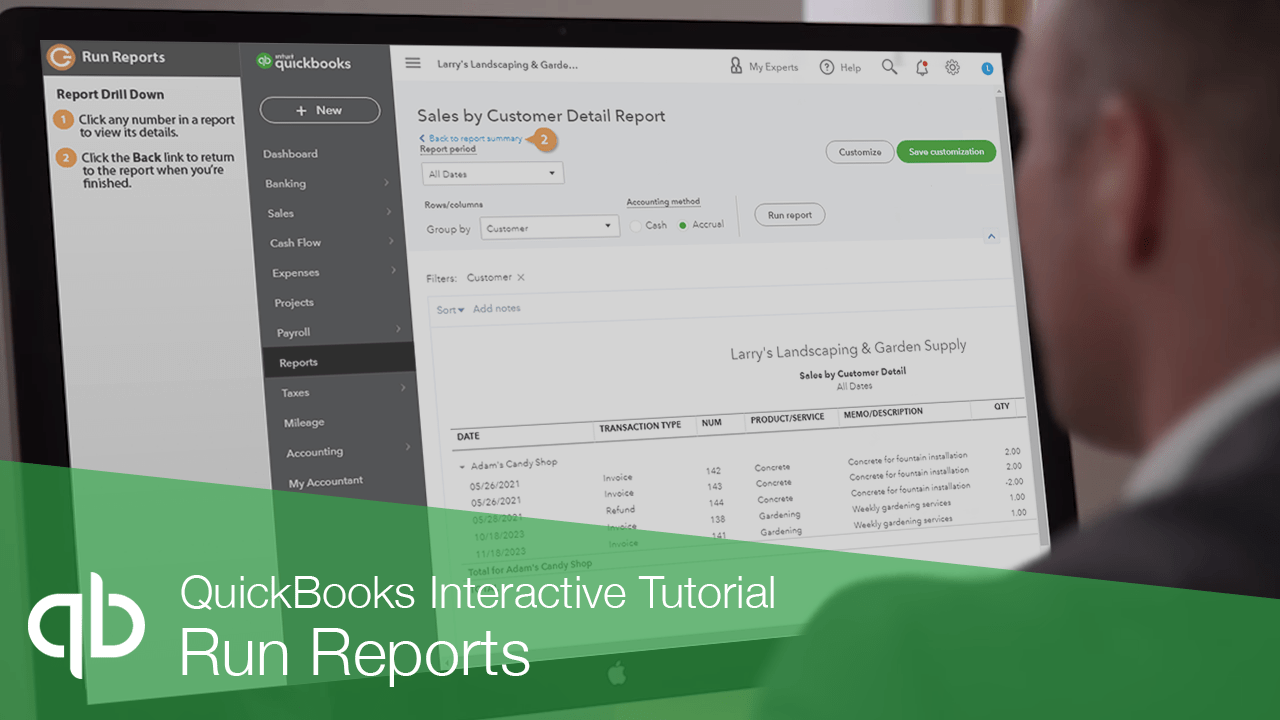Viewport: 1280px width, 720px height.
Task: Go to Dashboard in sidebar
Action: (x=290, y=154)
